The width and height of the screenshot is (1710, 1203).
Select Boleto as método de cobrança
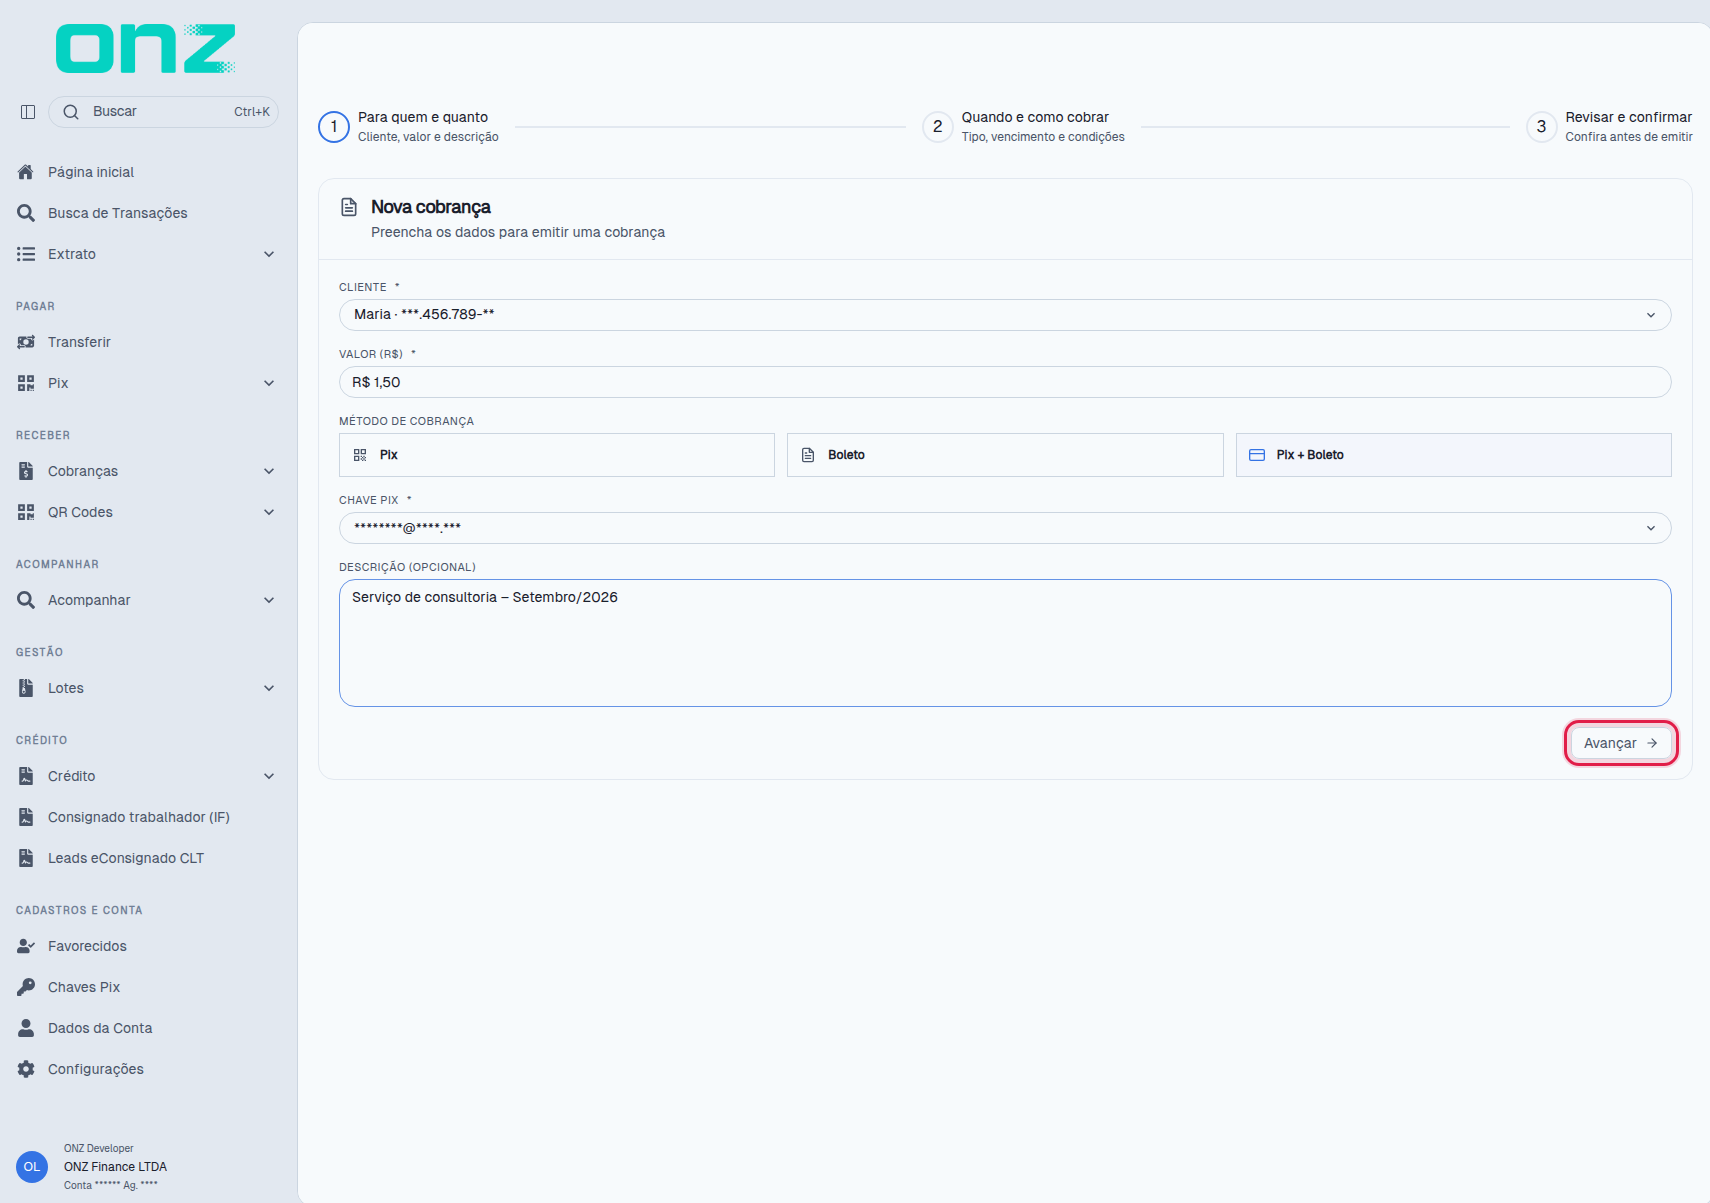click(x=1005, y=455)
